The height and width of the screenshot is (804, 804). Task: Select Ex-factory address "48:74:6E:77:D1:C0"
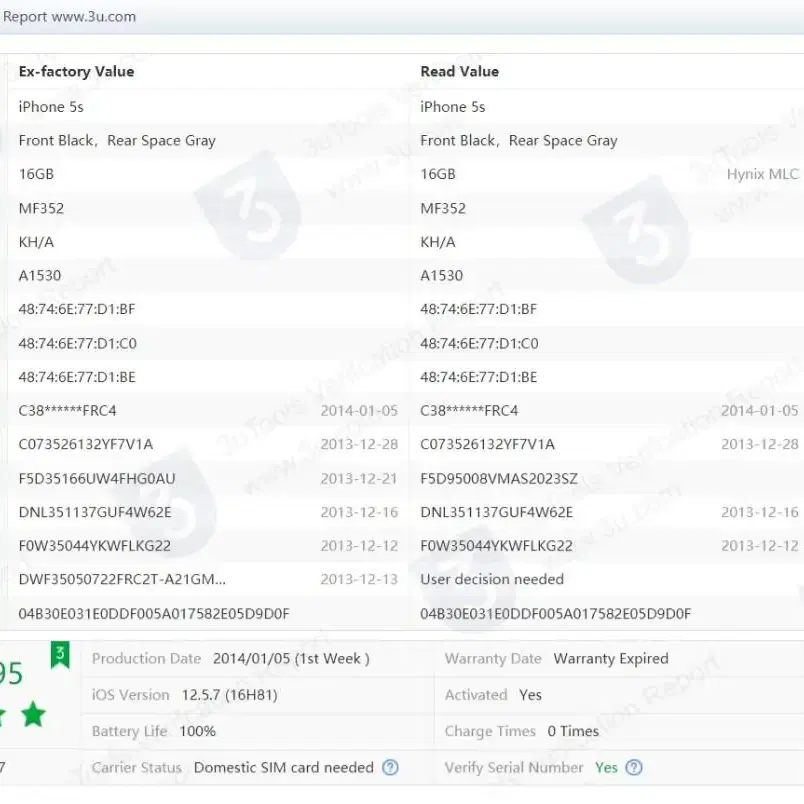[77, 344]
